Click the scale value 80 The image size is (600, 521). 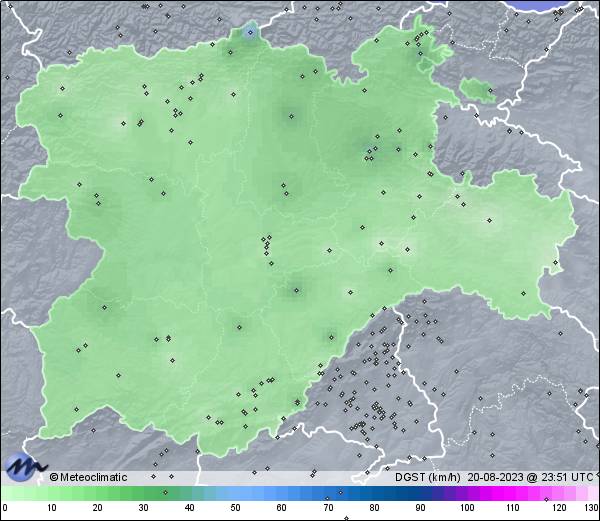pyautogui.click(x=374, y=508)
